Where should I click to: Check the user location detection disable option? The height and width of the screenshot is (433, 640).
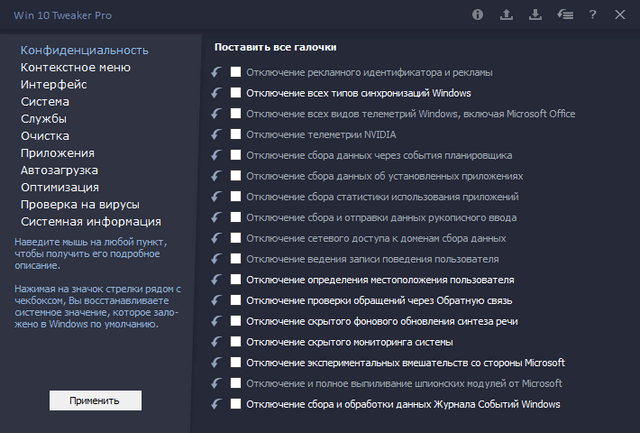coord(236,280)
